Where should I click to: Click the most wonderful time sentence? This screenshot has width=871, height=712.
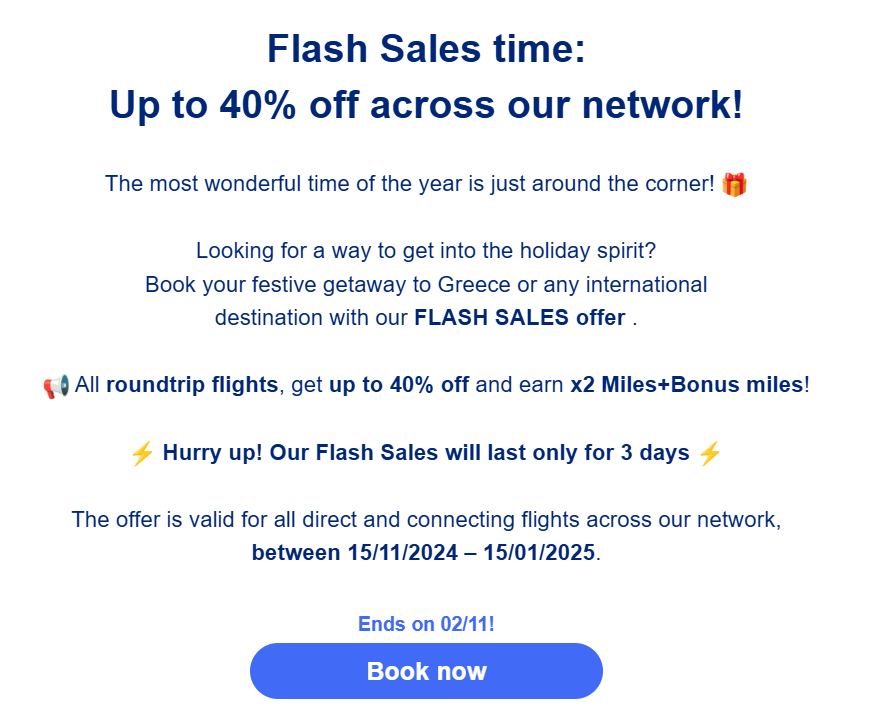(409, 184)
